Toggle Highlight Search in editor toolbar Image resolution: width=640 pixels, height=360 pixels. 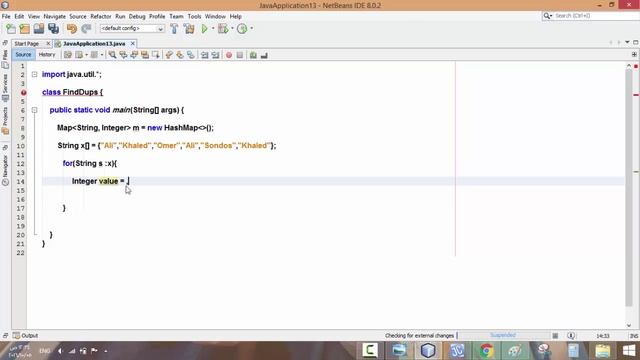144,55
